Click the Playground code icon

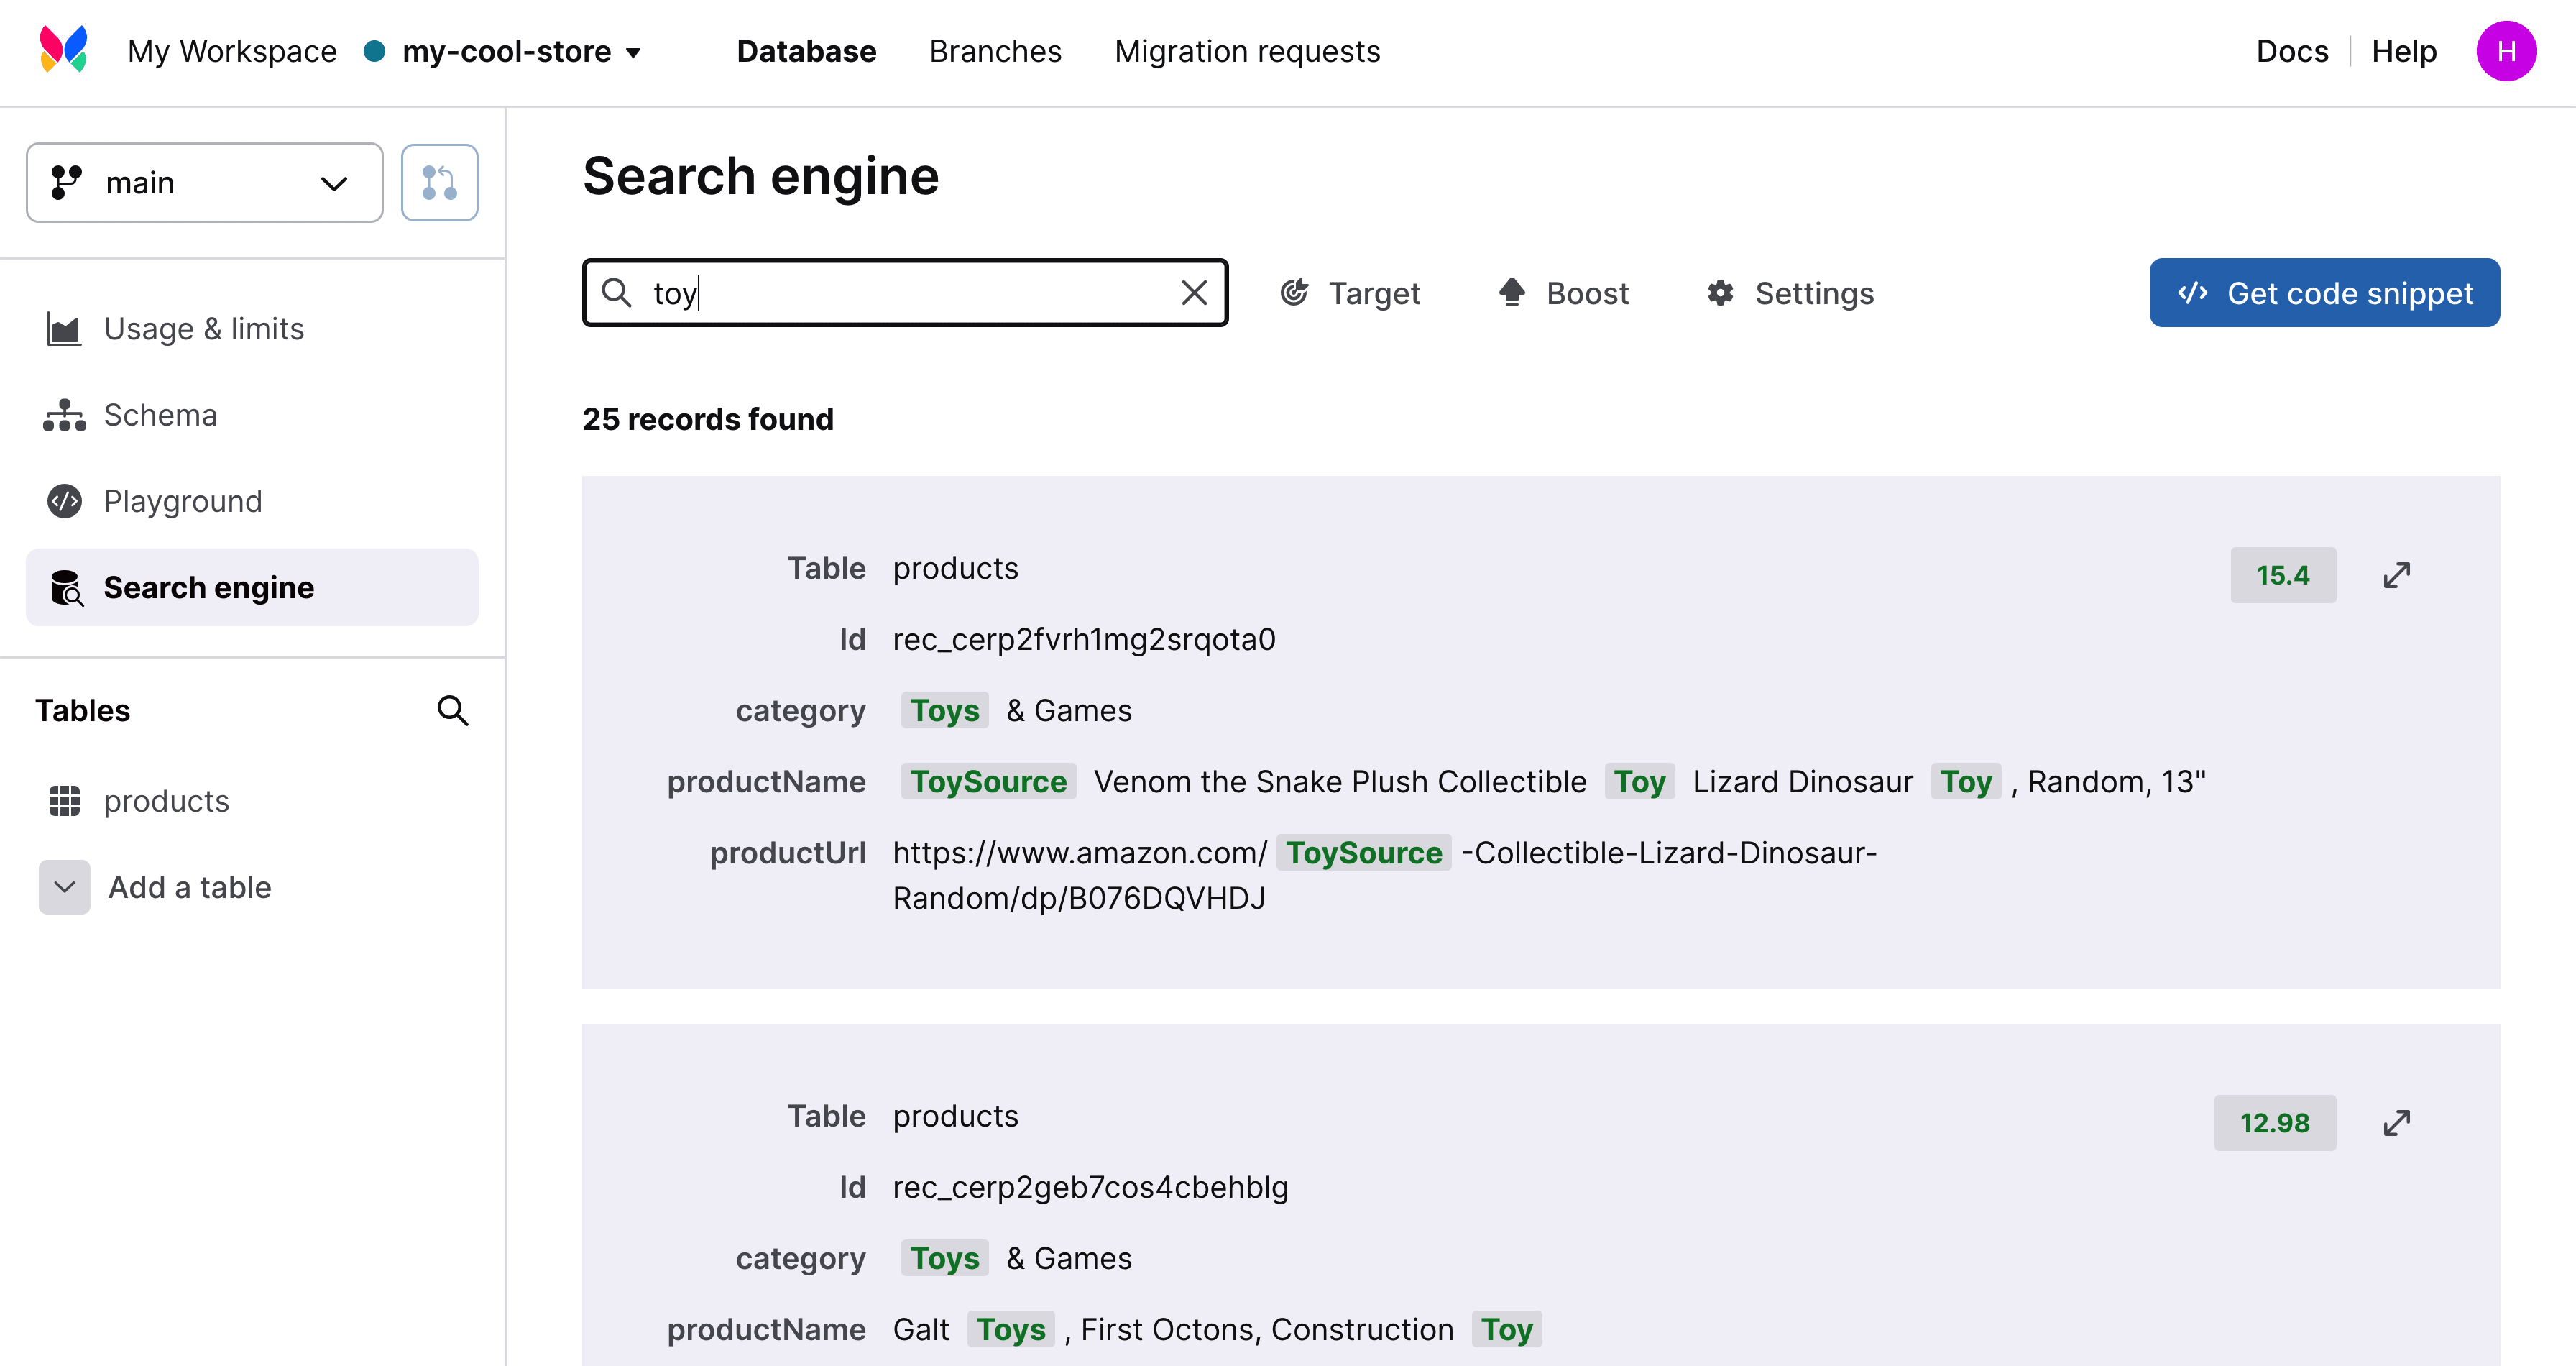pos(64,501)
